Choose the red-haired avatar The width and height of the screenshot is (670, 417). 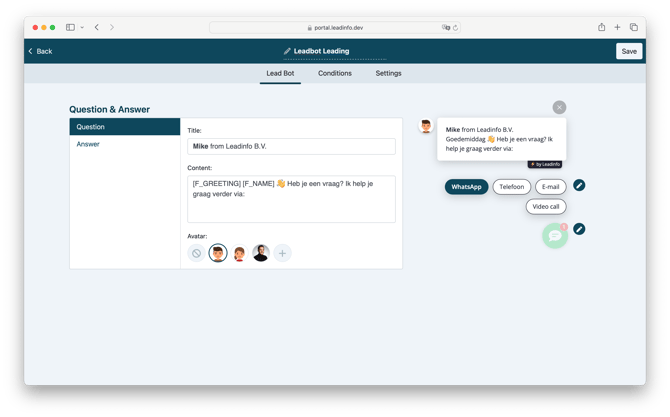(239, 254)
